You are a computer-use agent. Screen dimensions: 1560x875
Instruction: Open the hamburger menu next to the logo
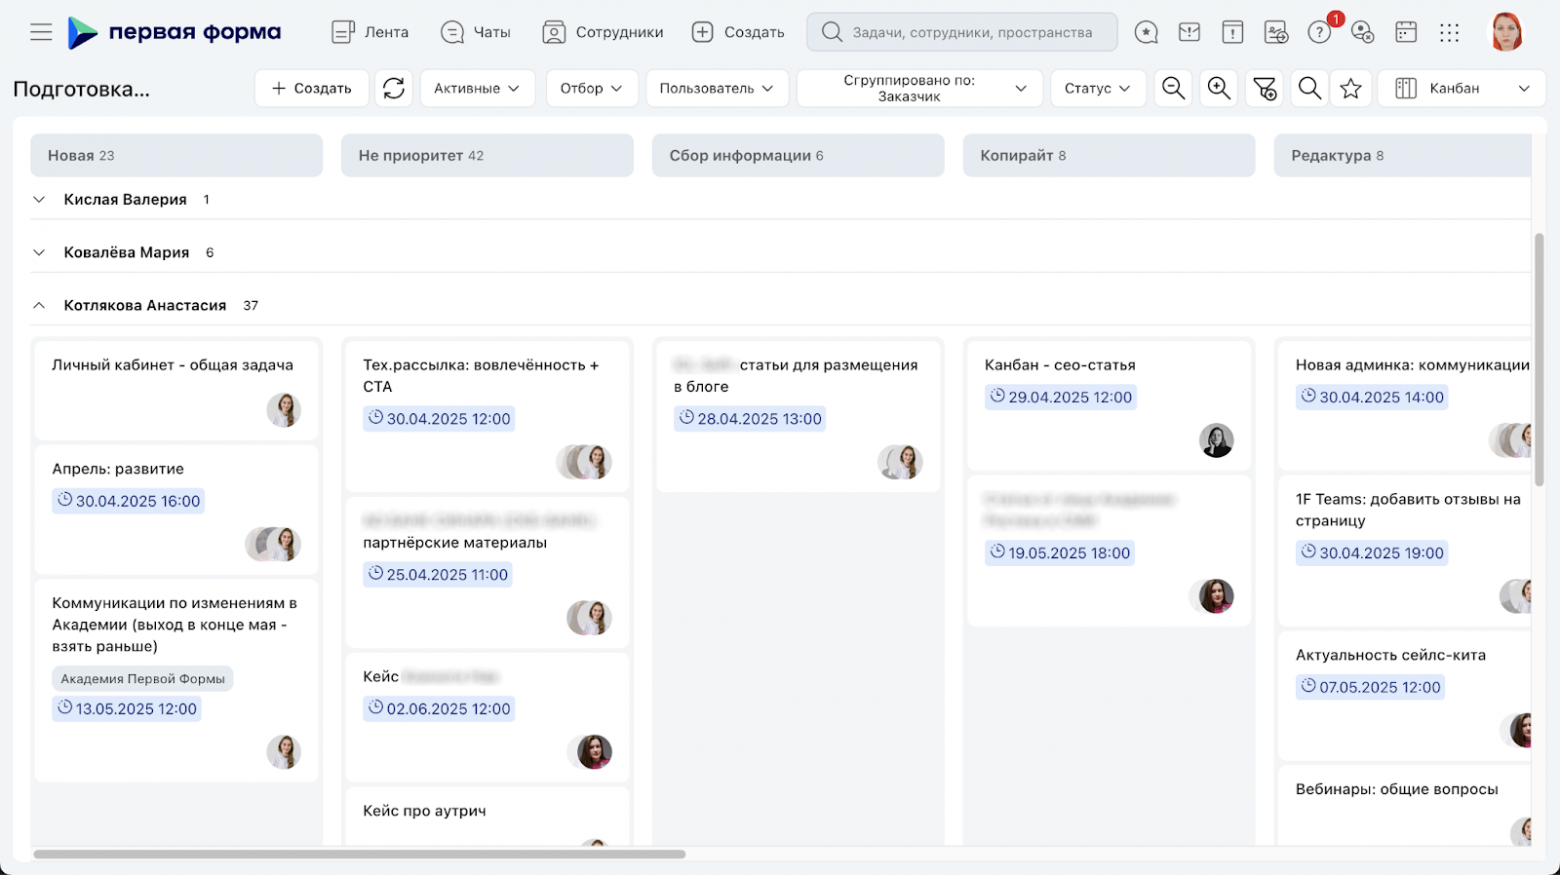point(41,32)
